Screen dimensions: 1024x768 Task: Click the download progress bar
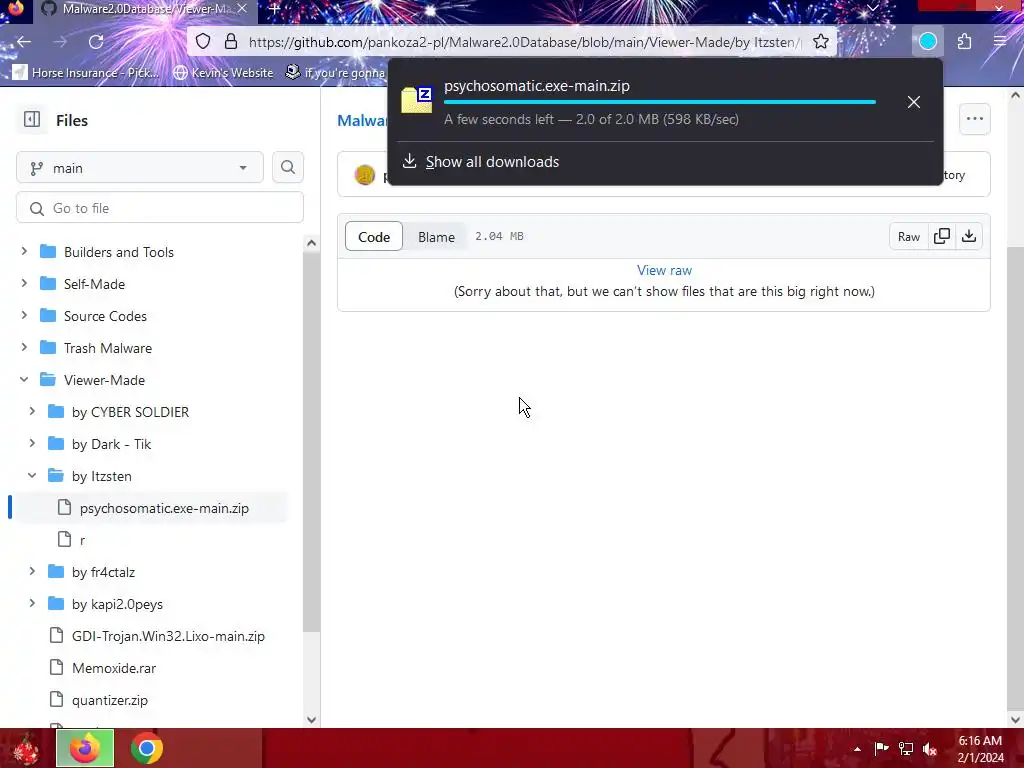point(660,102)
